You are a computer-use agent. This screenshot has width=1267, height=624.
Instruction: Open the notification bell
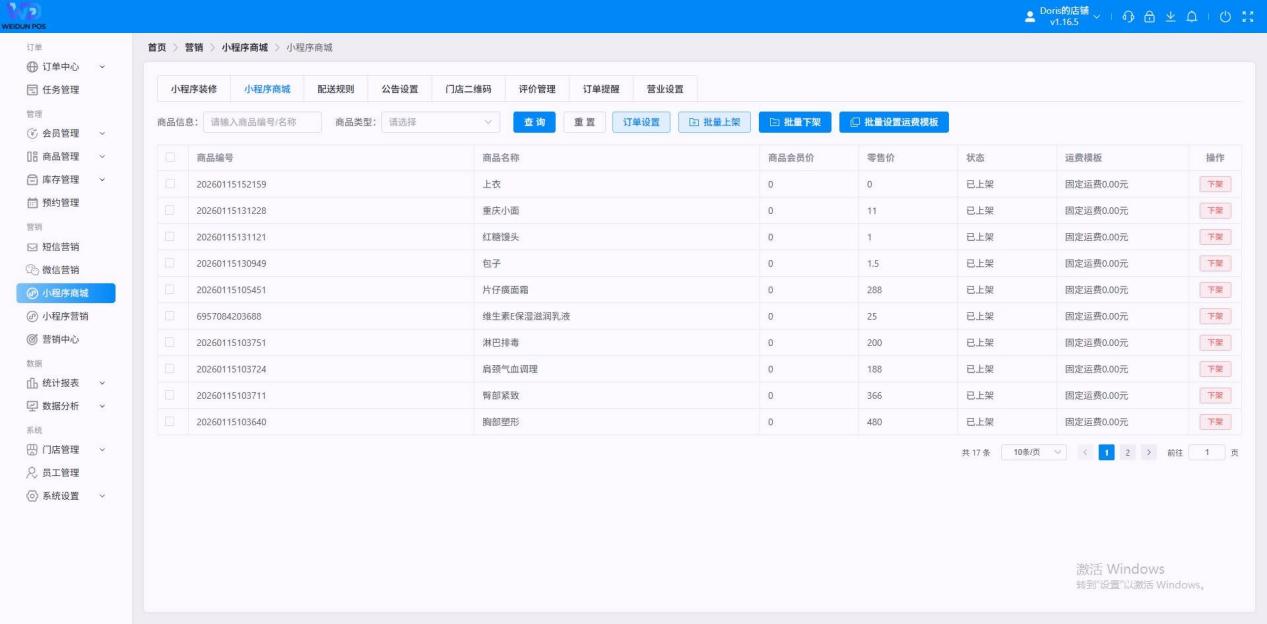point(1192,17)
